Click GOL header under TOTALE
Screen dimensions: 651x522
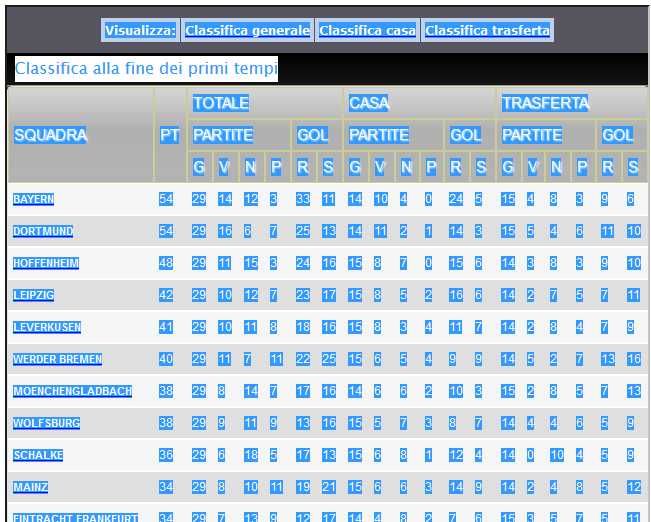[x=313, y=135]
